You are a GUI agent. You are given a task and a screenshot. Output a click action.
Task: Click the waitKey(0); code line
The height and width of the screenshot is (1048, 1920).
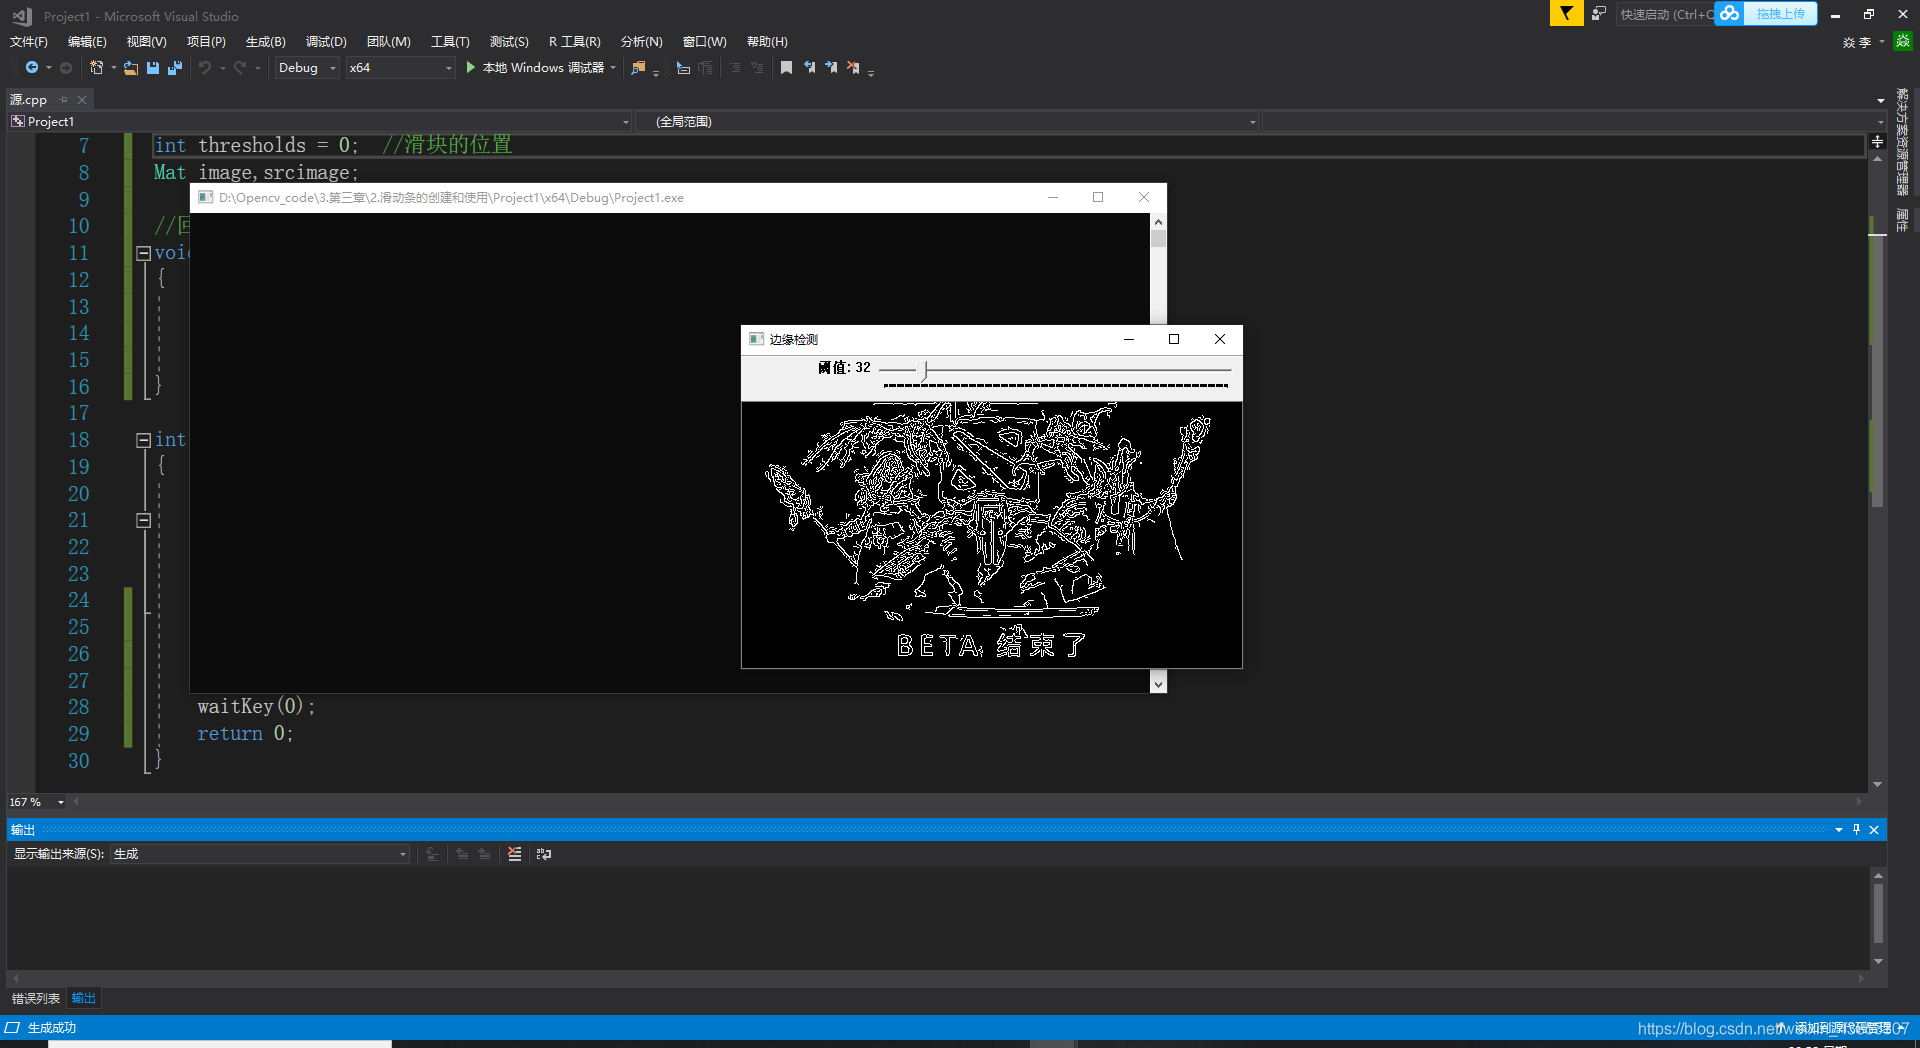pyautogui.click(x=256, y=706)
